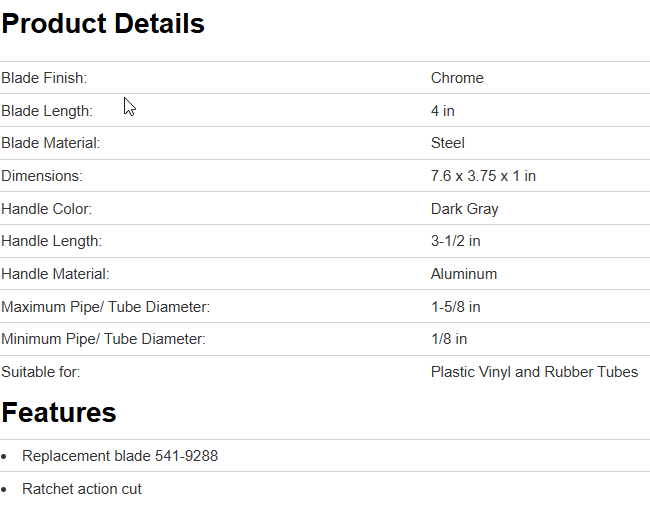Select the Steel blade material value
650x505 pixels.
coord(448,143)
